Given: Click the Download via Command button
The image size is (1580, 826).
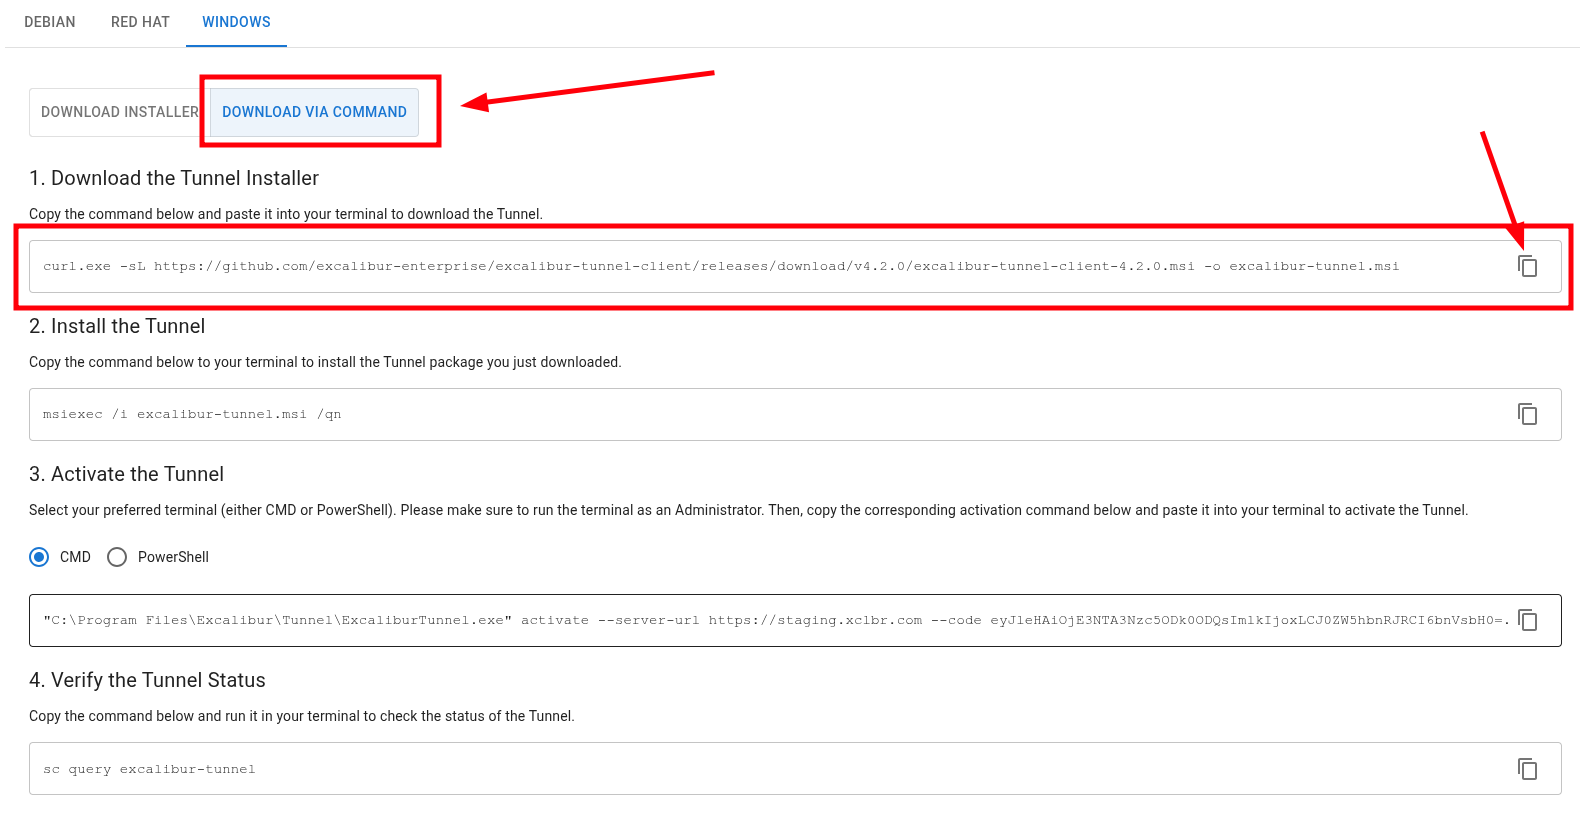Looking at the screenshot, I should click(x=314, y=112).
